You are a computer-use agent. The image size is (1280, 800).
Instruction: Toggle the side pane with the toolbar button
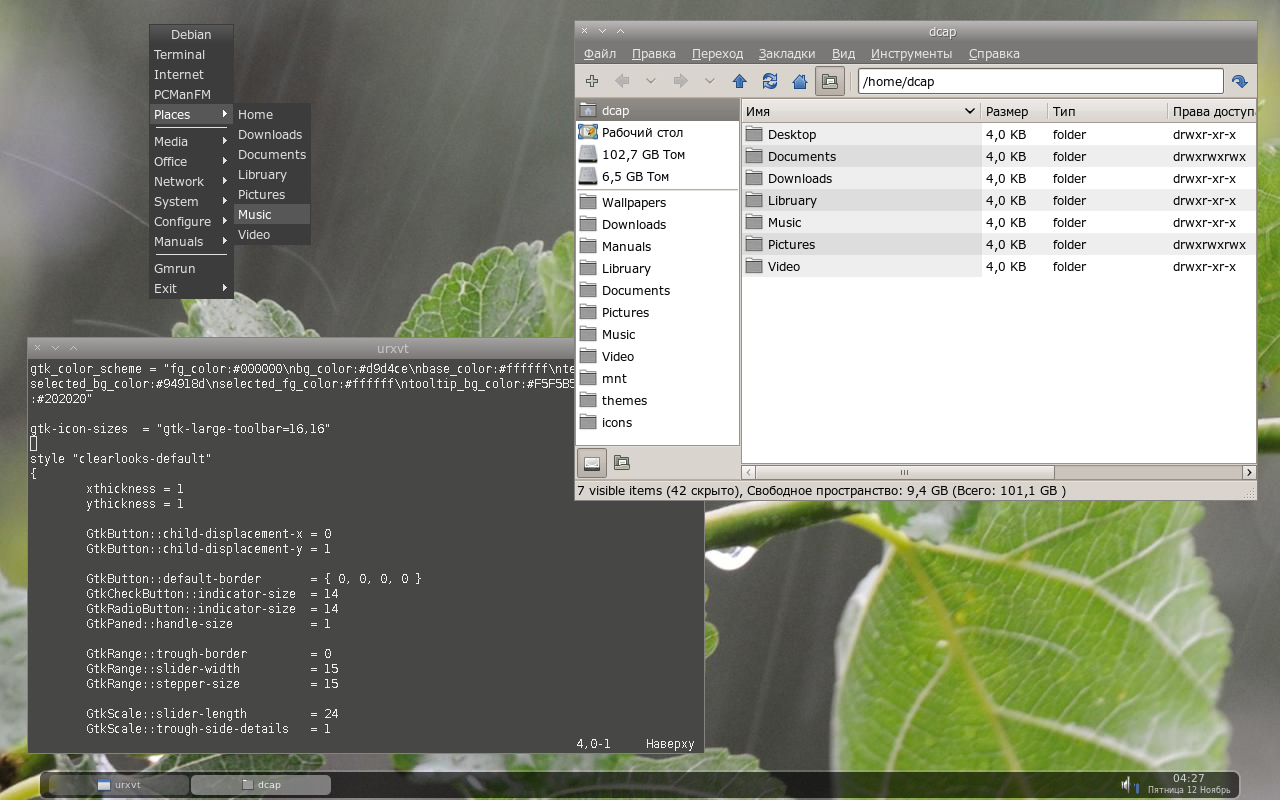[829, 81]
